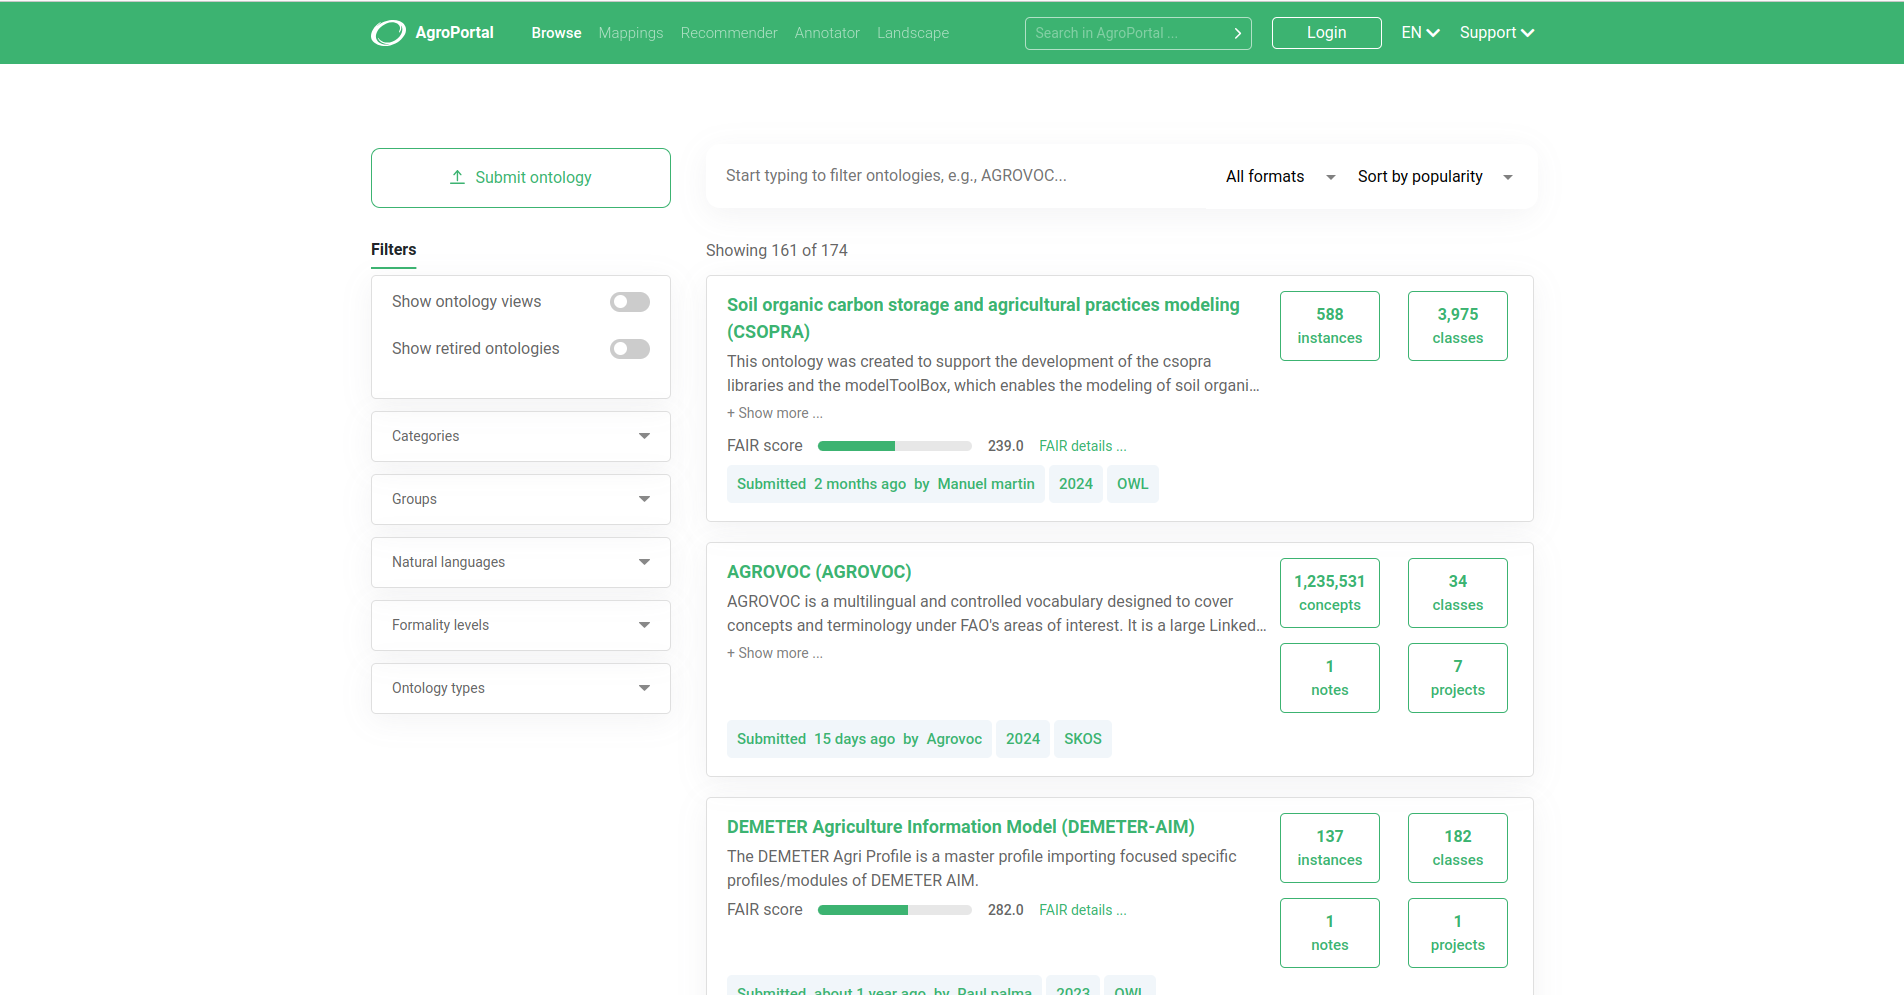1904x995 pixels.
Task: Click CSOPRA FAIR score progress bar
Action: click(895, 446)
